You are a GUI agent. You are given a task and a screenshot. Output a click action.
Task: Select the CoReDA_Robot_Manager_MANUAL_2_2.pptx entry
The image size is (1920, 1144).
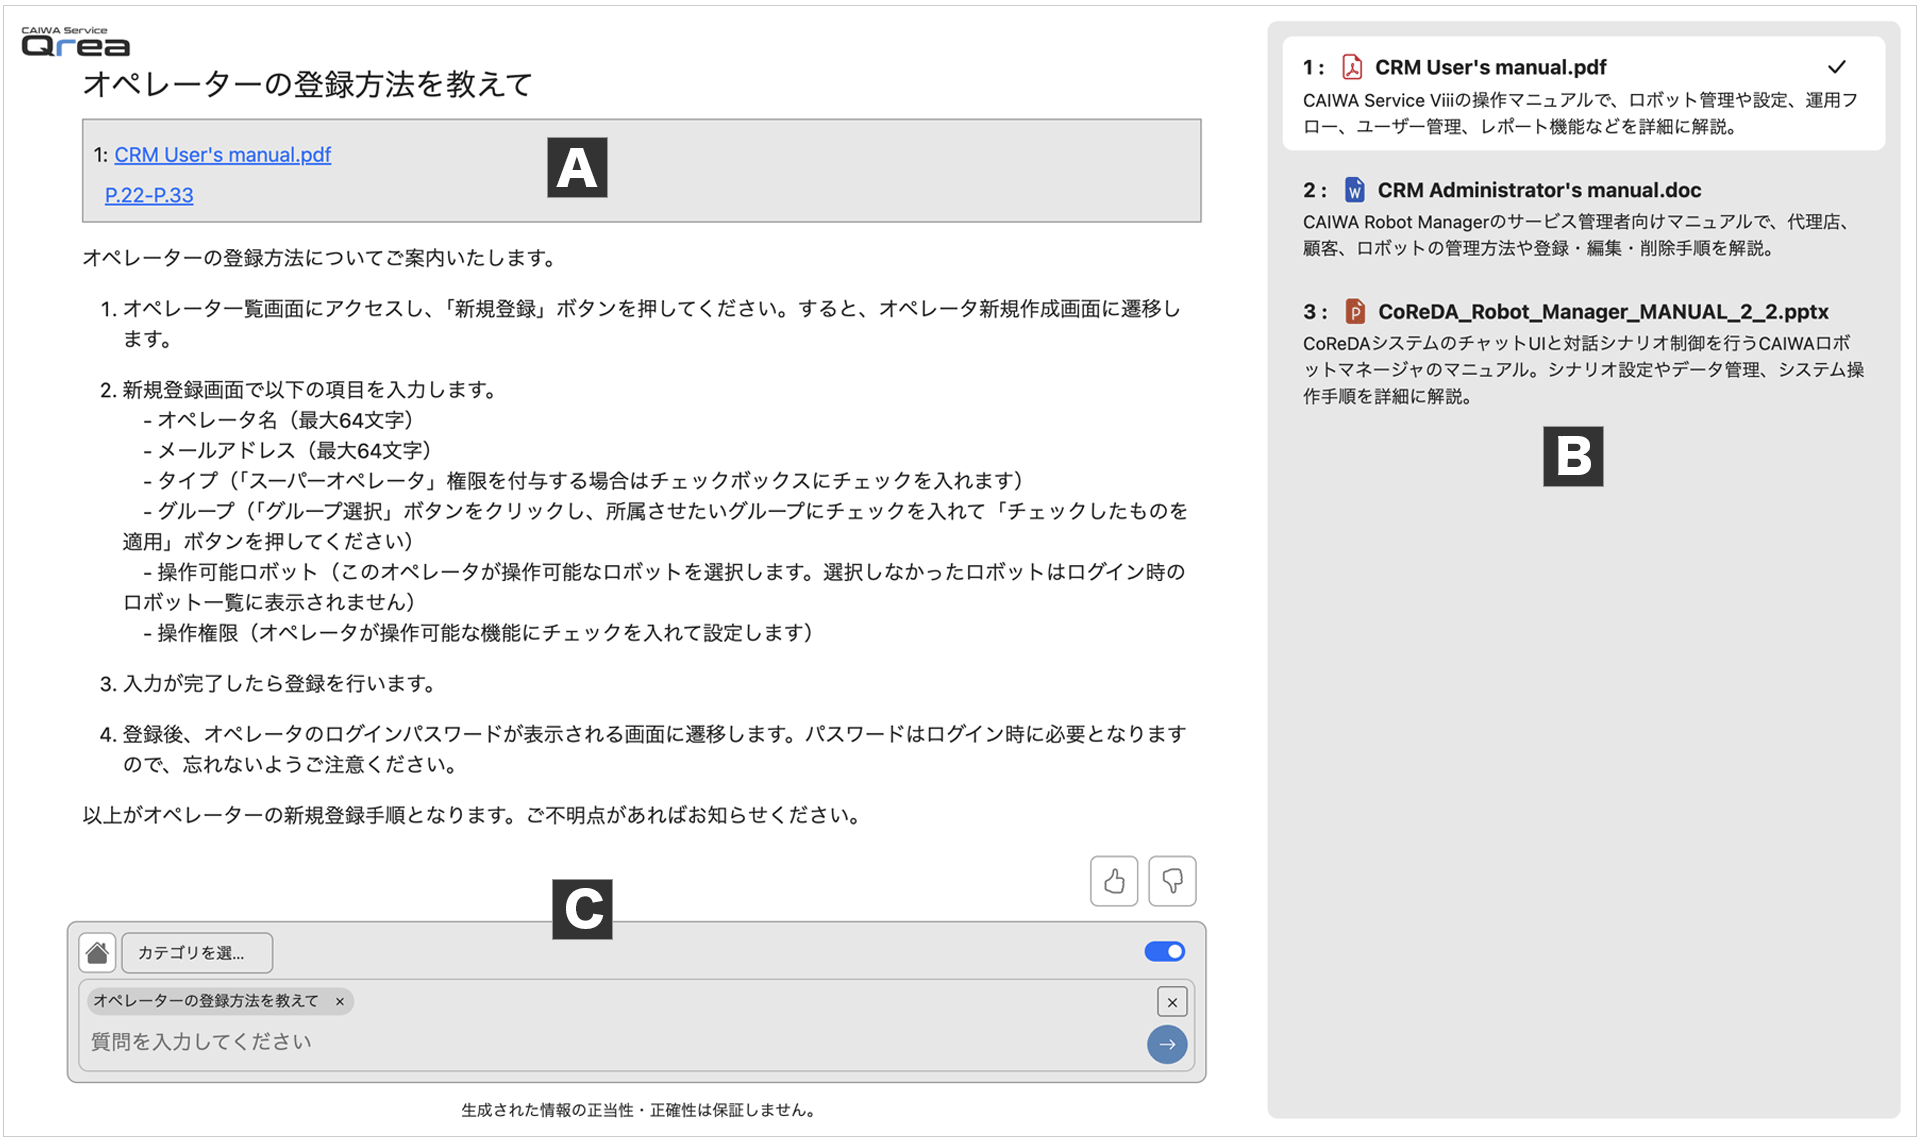pyautogui.click(x=1602, y=312)
